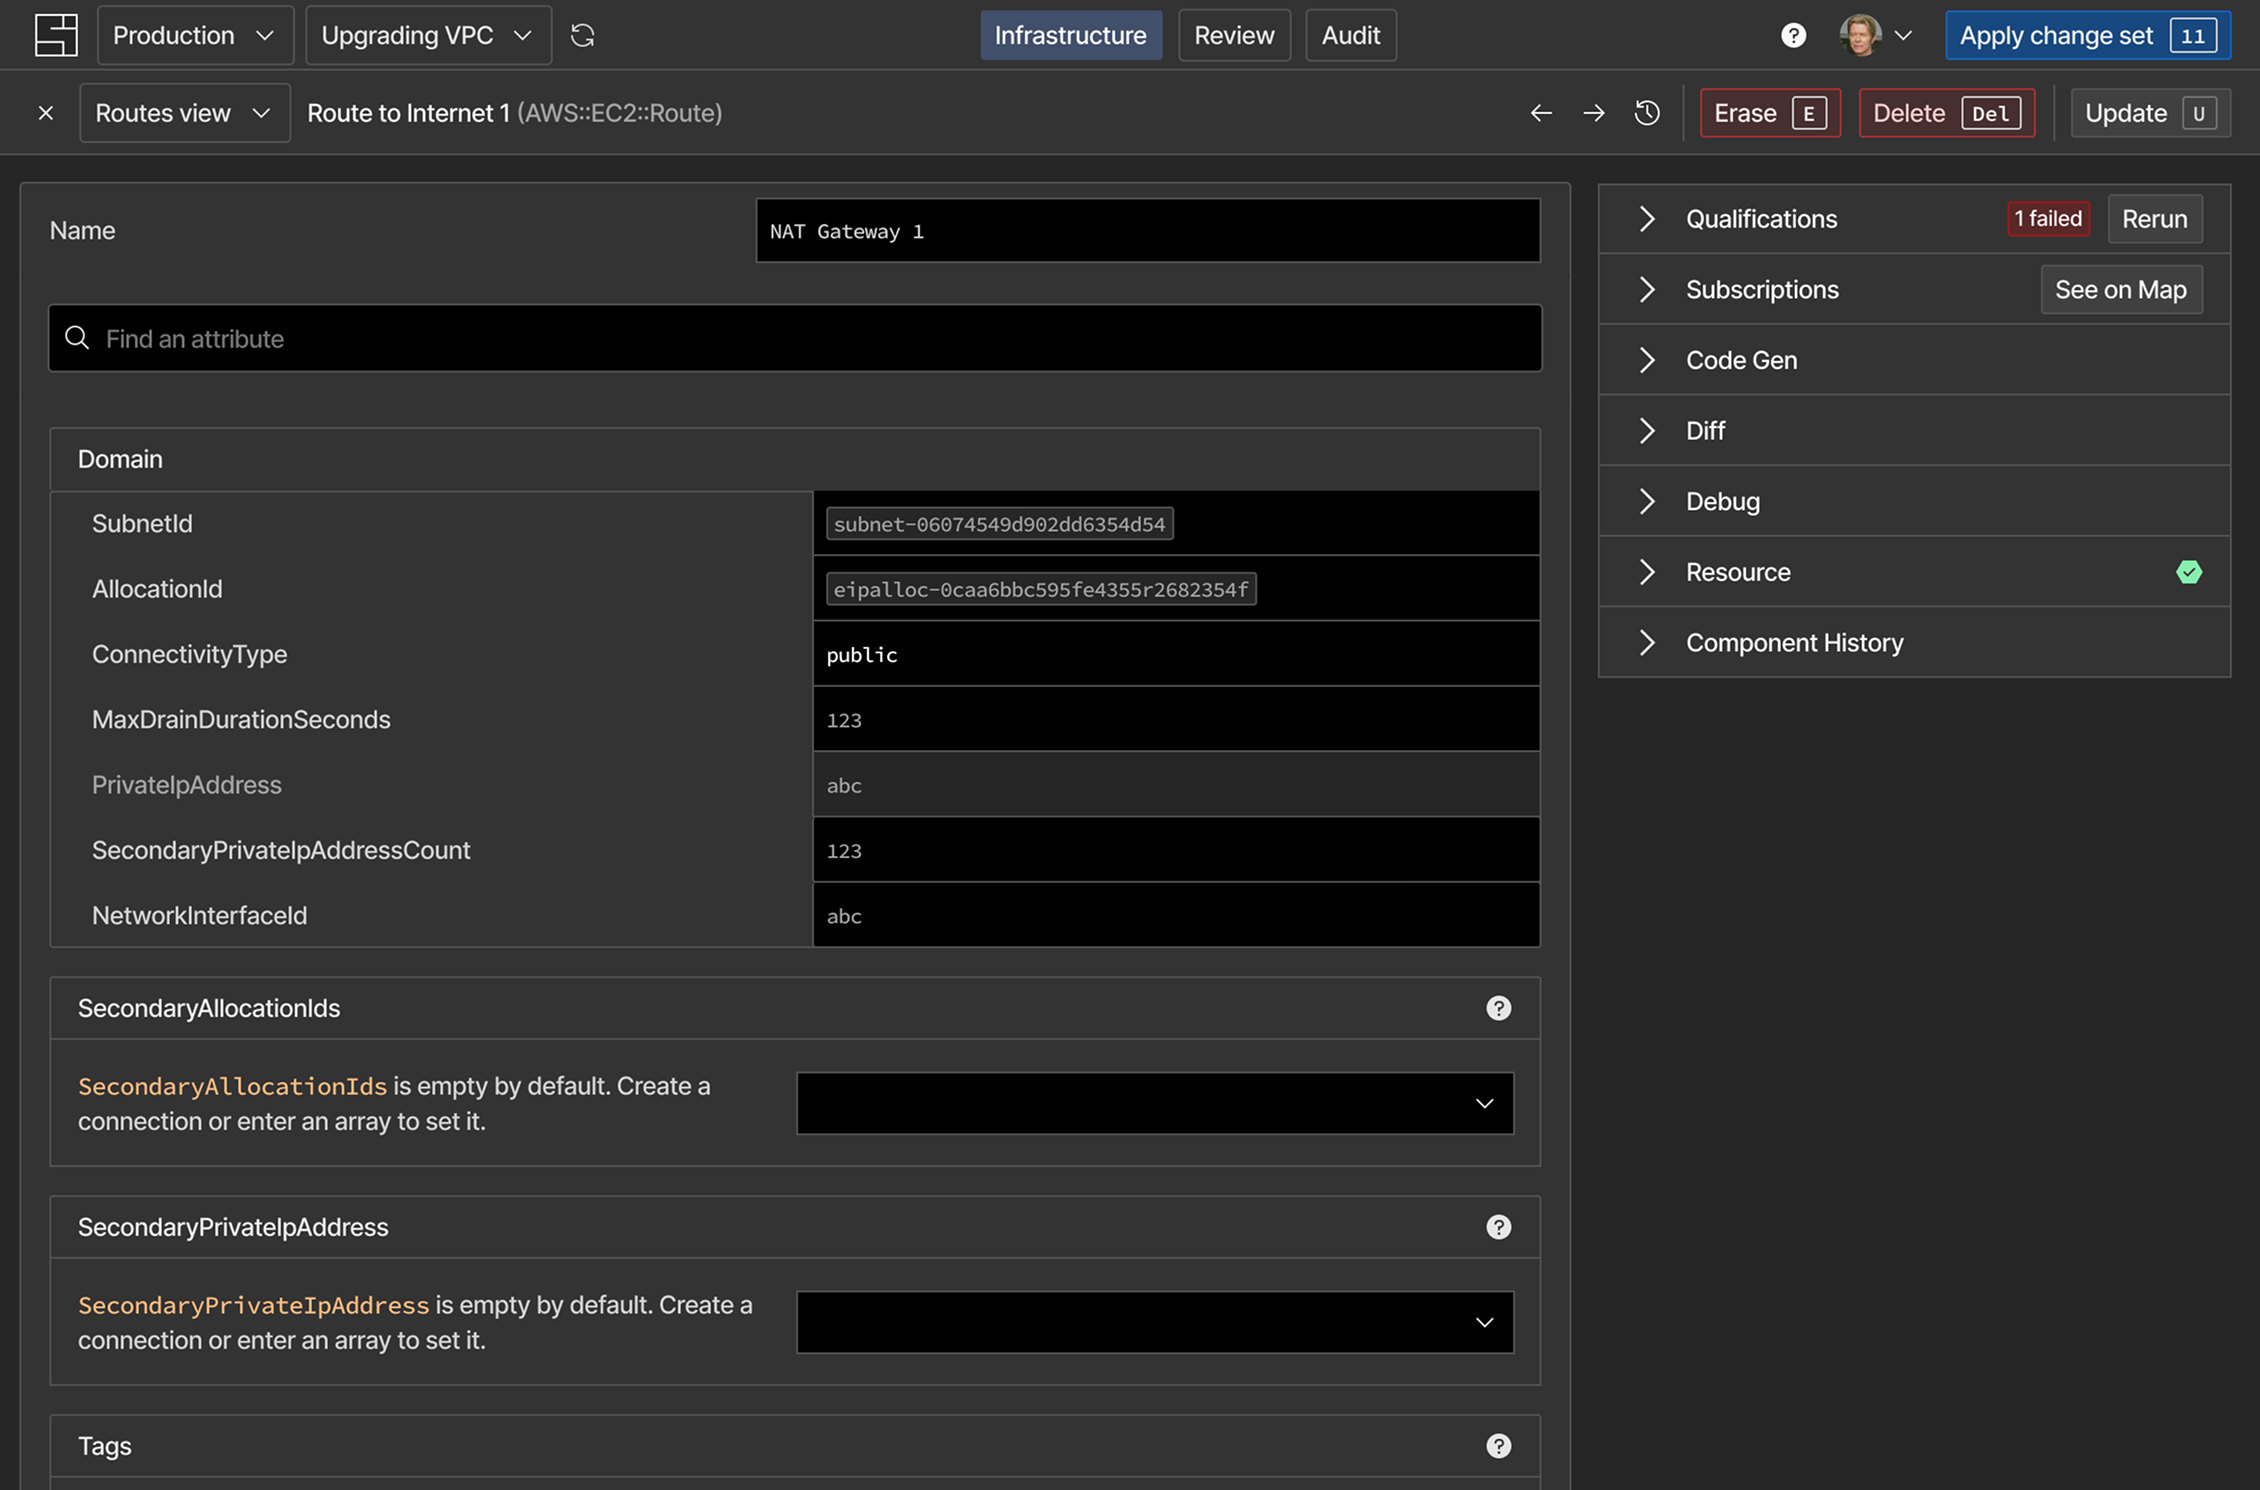Click the MaxDrainDurationSeconds input field
Screen dimensions: 2260x1490
[1176, 719]
